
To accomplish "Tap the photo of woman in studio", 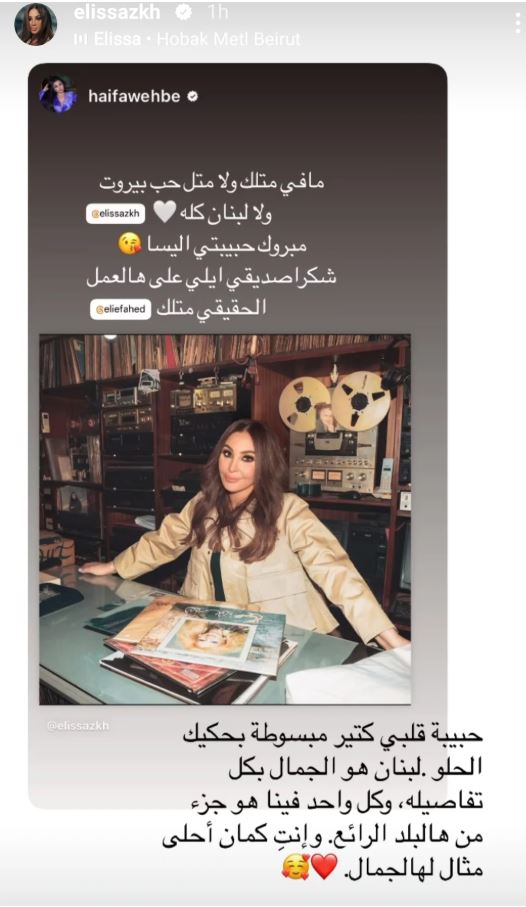I will click(x=225, y=519).
